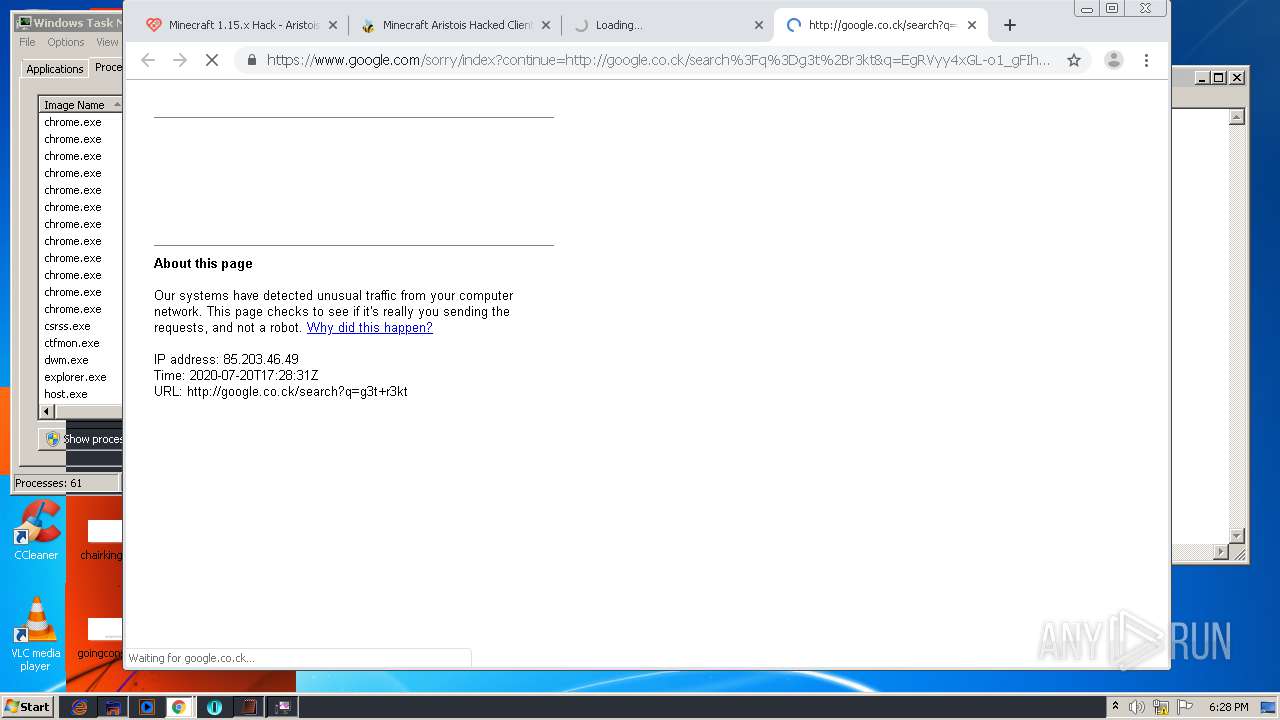Close the google.co.ck search tab

point(971,25)
